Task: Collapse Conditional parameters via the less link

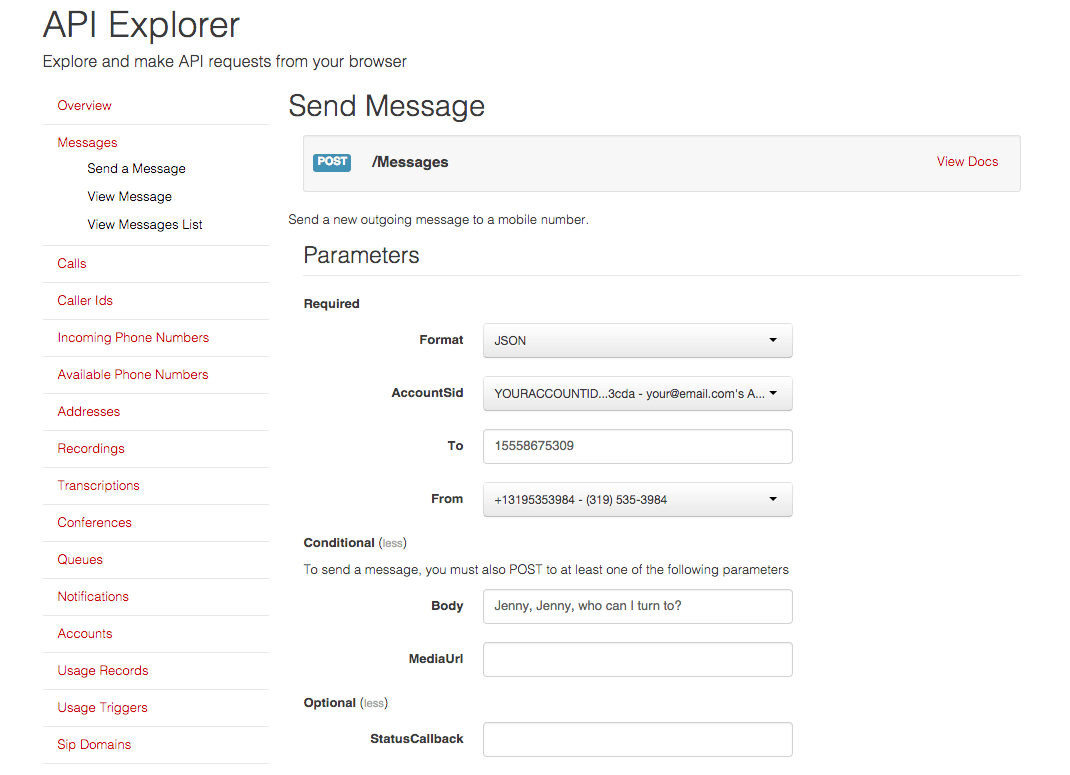Action: click(392, 543)
